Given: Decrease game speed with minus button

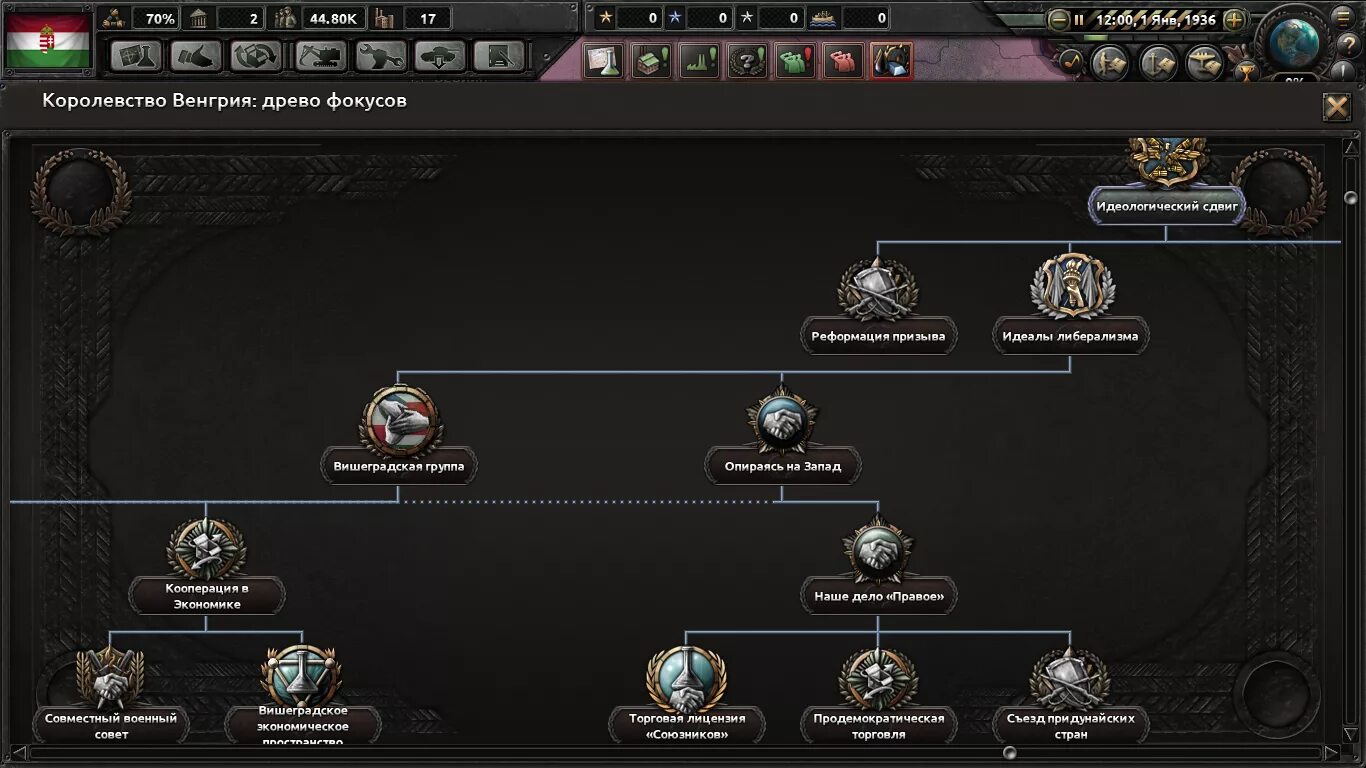Looking at the screenshot, I should (x=1059, y=19).
